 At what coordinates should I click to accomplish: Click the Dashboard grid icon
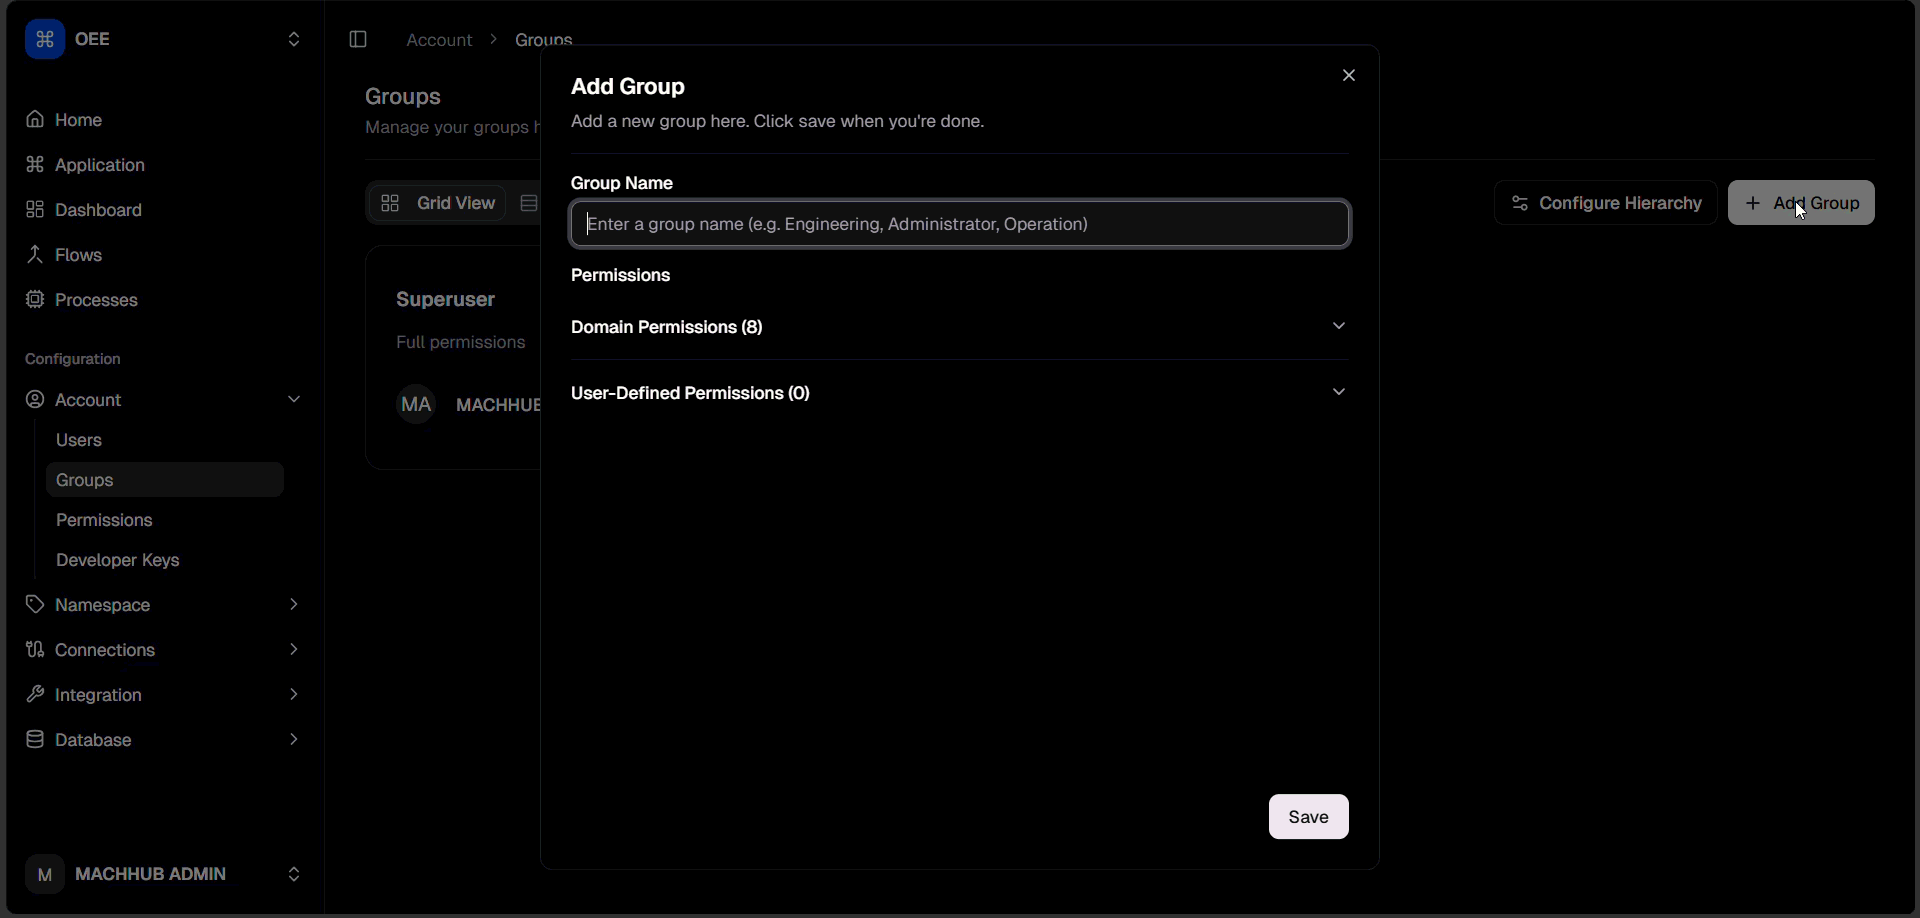35,209
